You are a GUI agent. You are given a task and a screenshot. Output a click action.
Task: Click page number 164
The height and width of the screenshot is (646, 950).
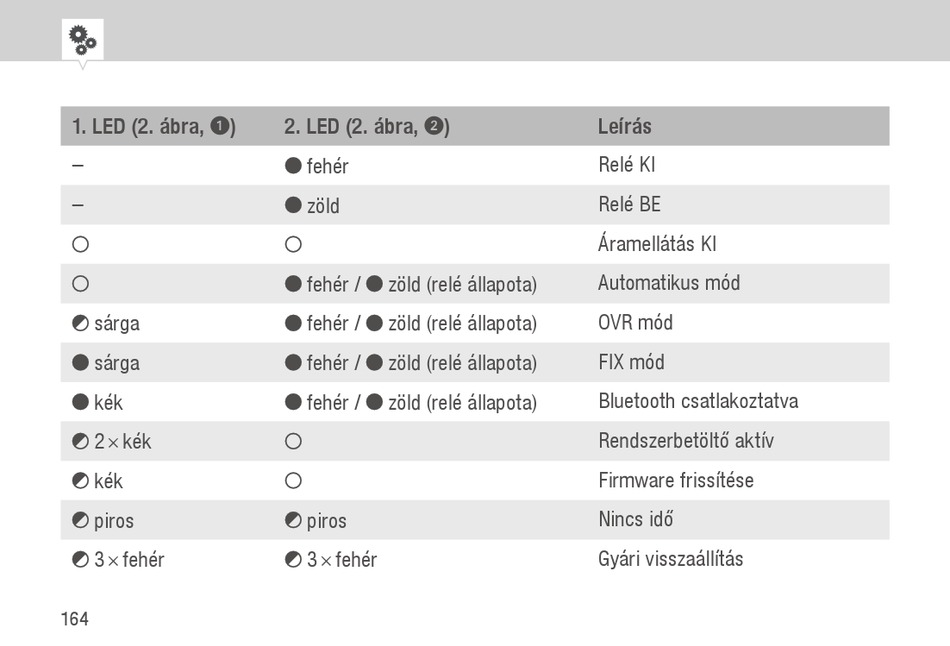click(x=75, y=619)
